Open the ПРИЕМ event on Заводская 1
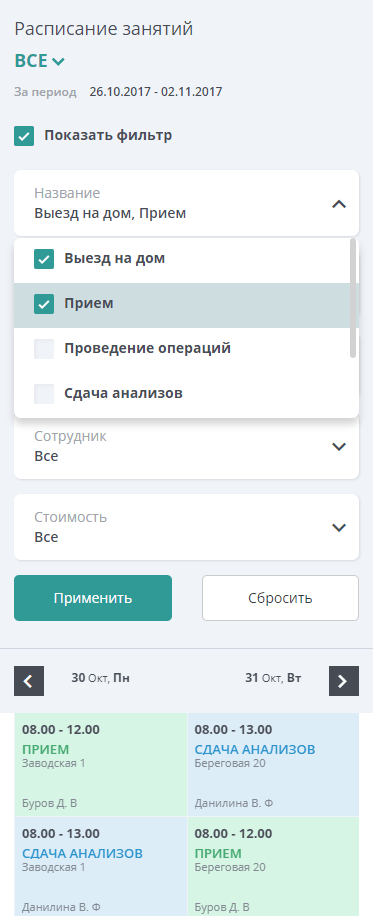The image size is (373, 916). [100, 764]
